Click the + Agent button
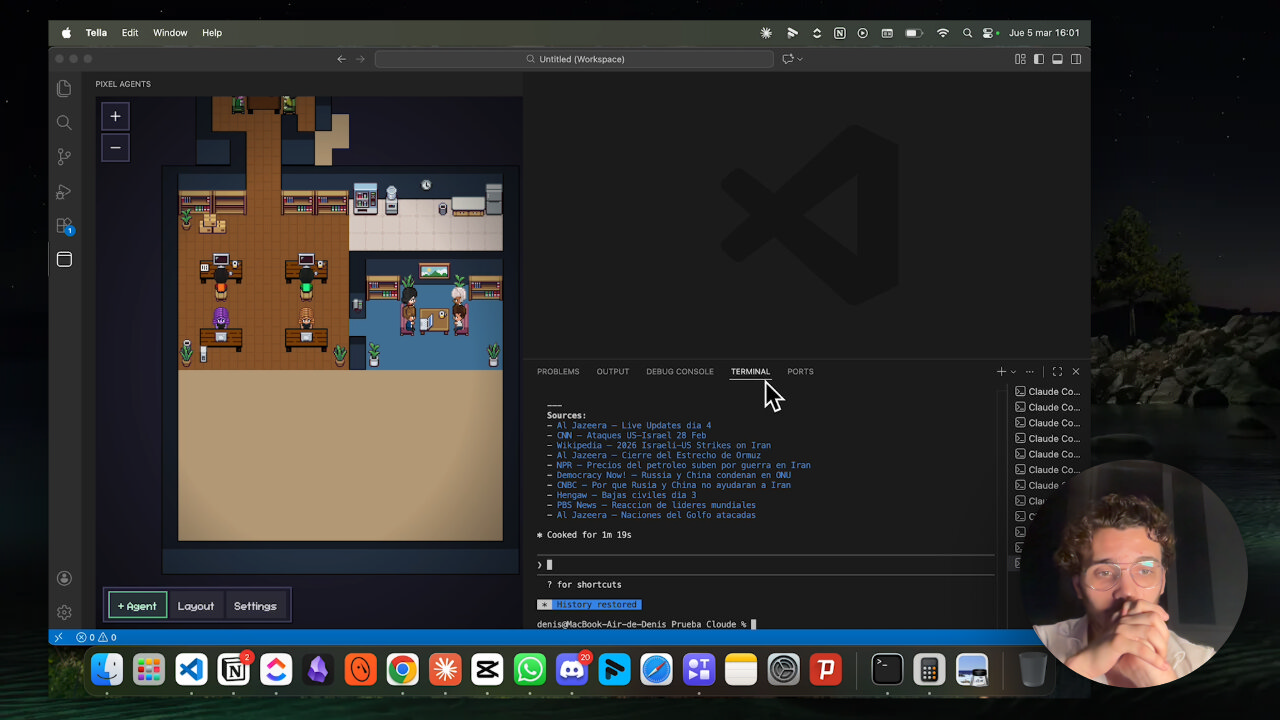The width and height of the screenshot is (1280, 720). pyautogui.click(x=137, y=606)
